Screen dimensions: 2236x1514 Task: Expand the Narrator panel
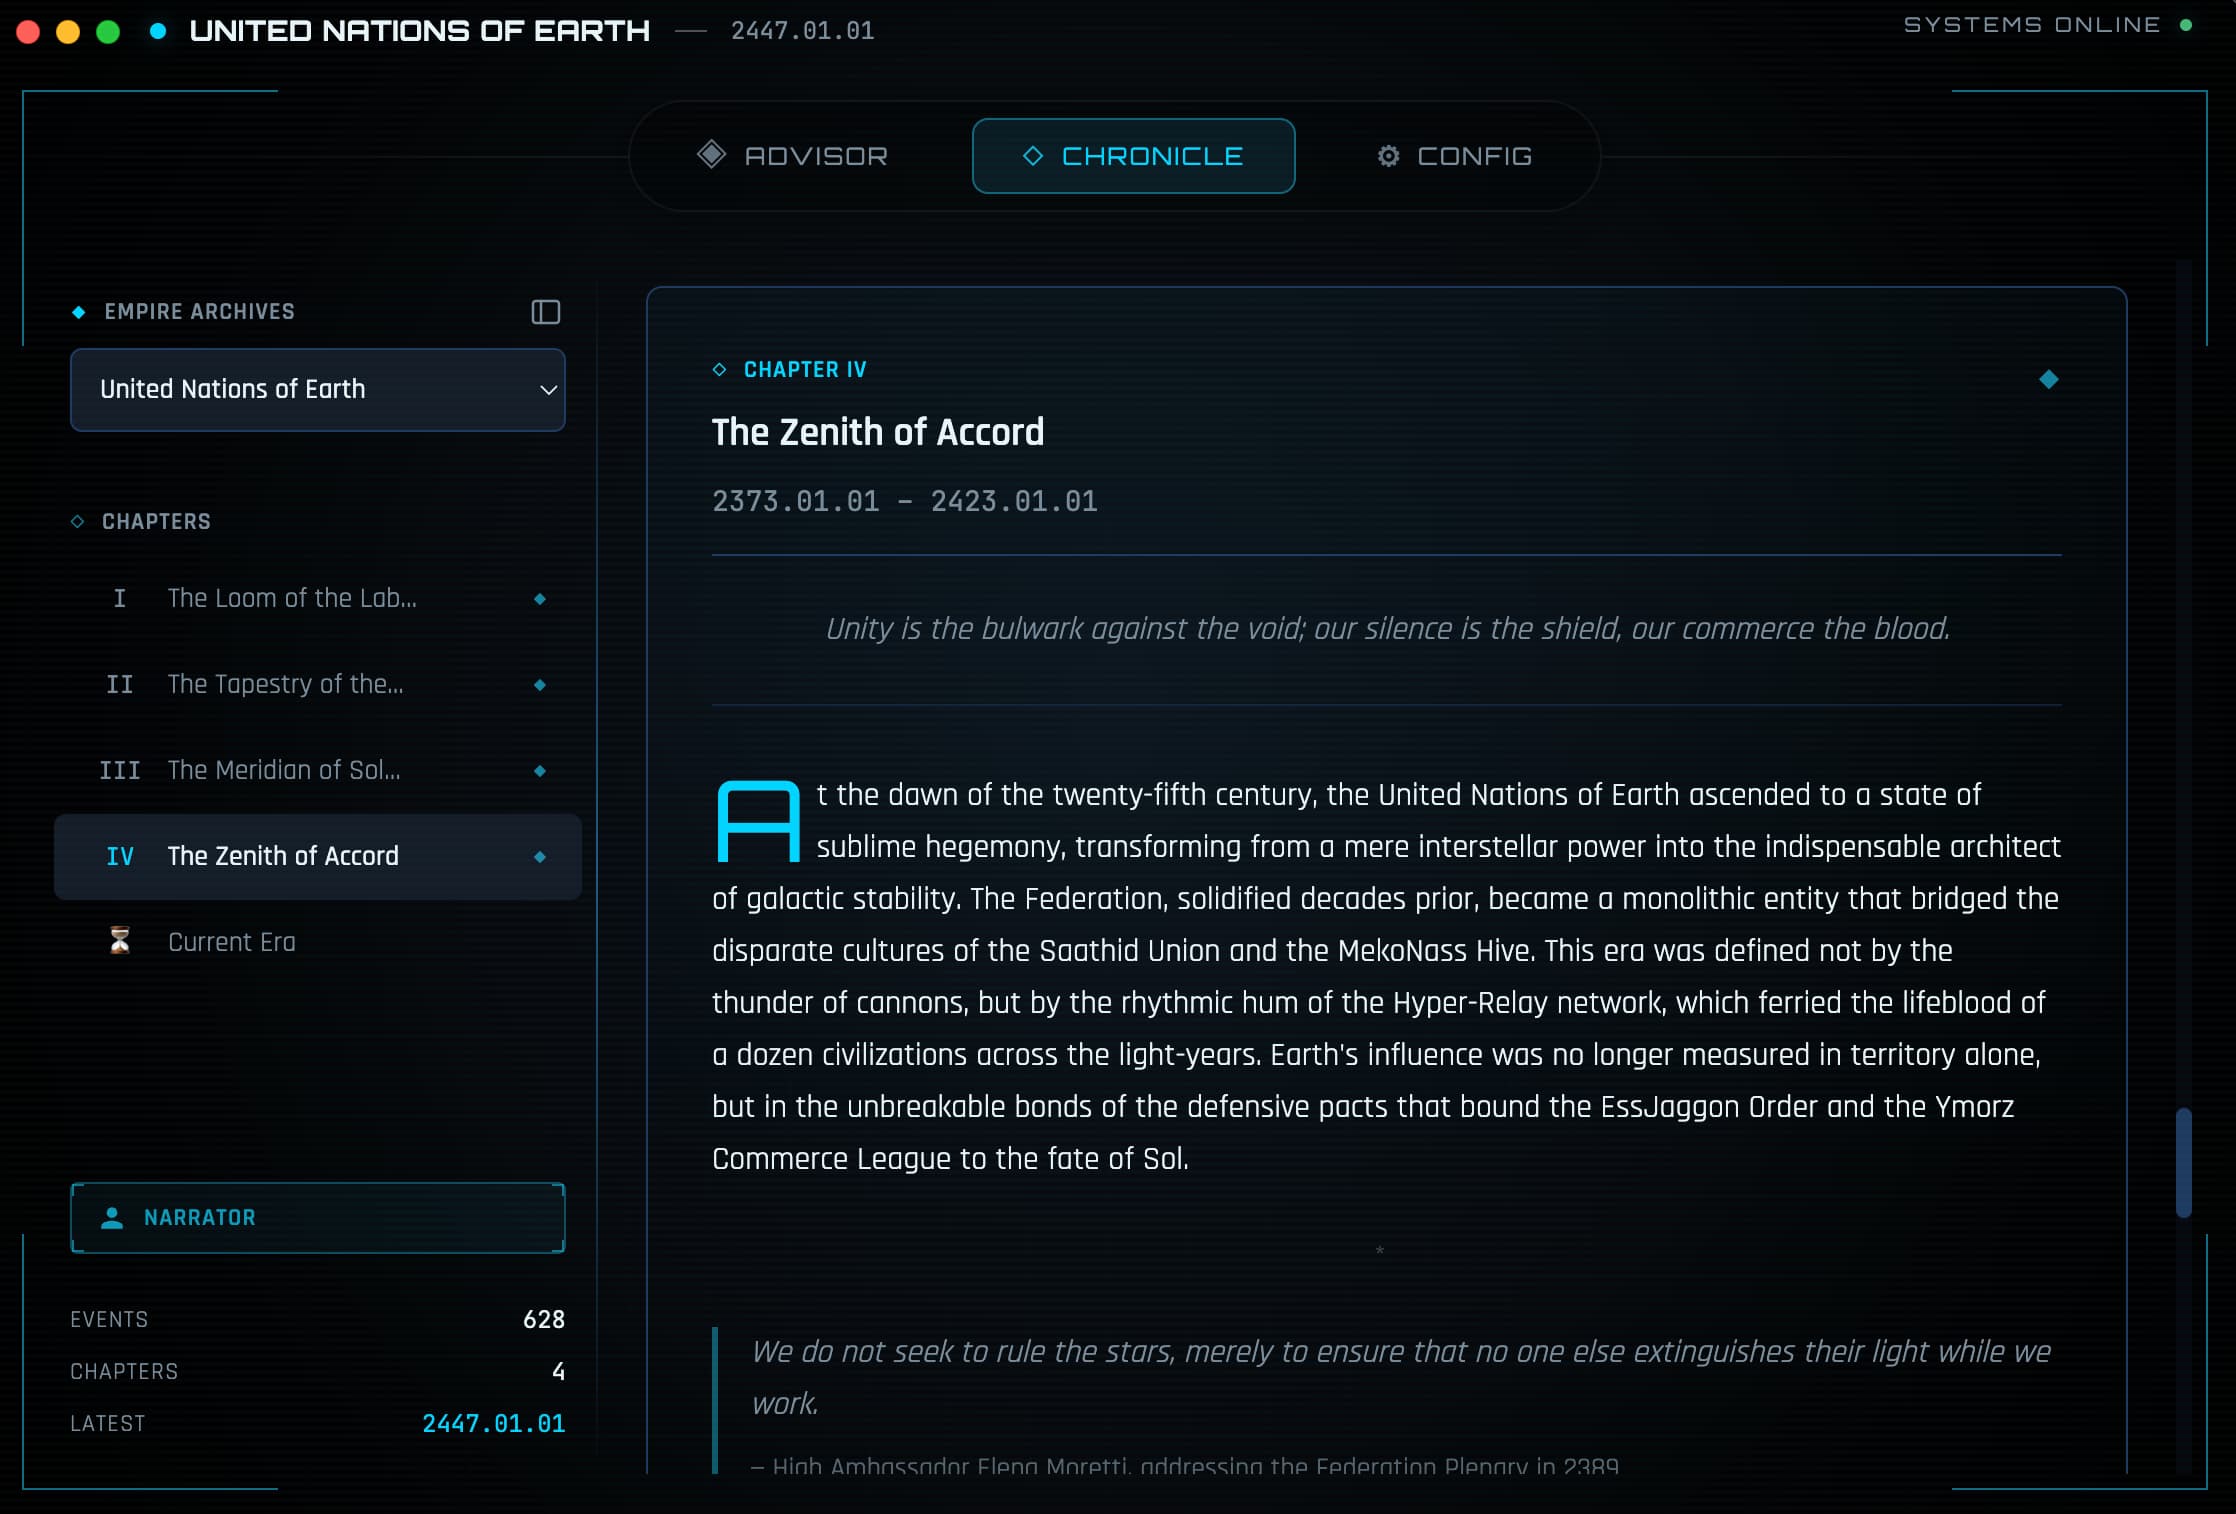point(317,1218)
